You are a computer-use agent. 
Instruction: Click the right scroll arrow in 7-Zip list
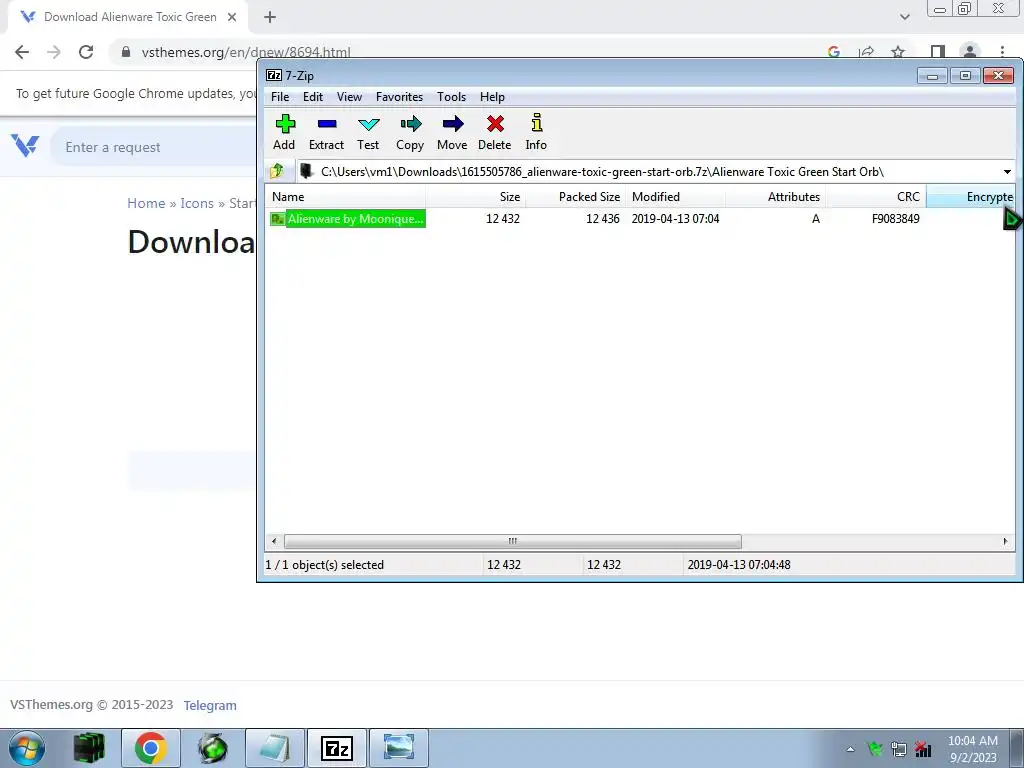pyautogui.click(x=1005, y=541)
